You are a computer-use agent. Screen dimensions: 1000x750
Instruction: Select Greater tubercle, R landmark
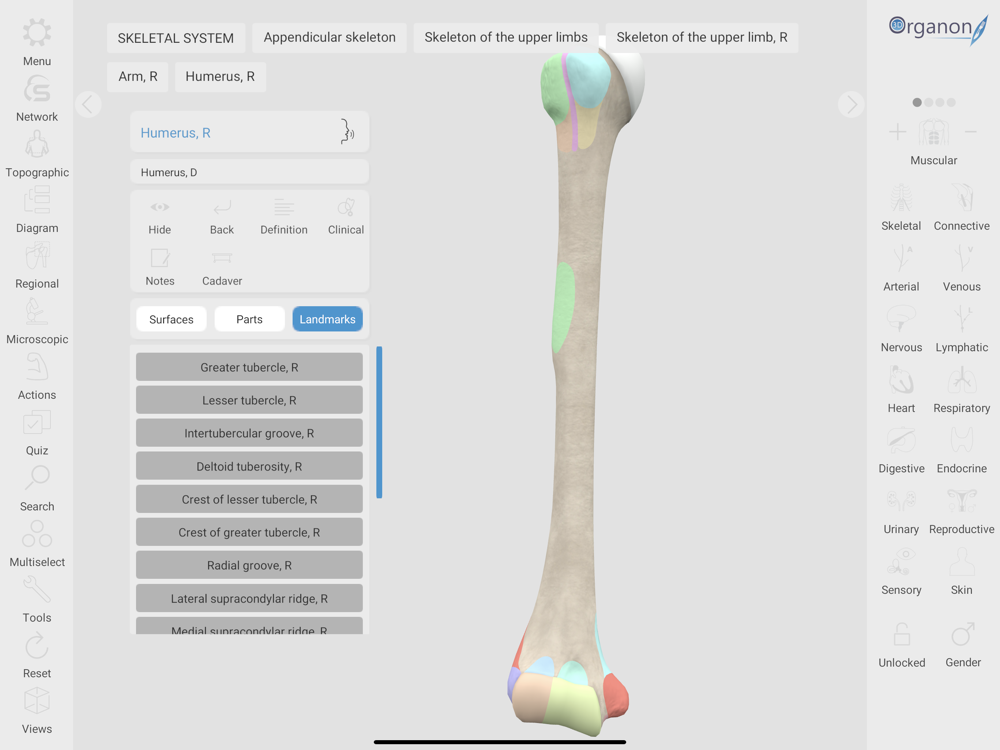[249, 367]
